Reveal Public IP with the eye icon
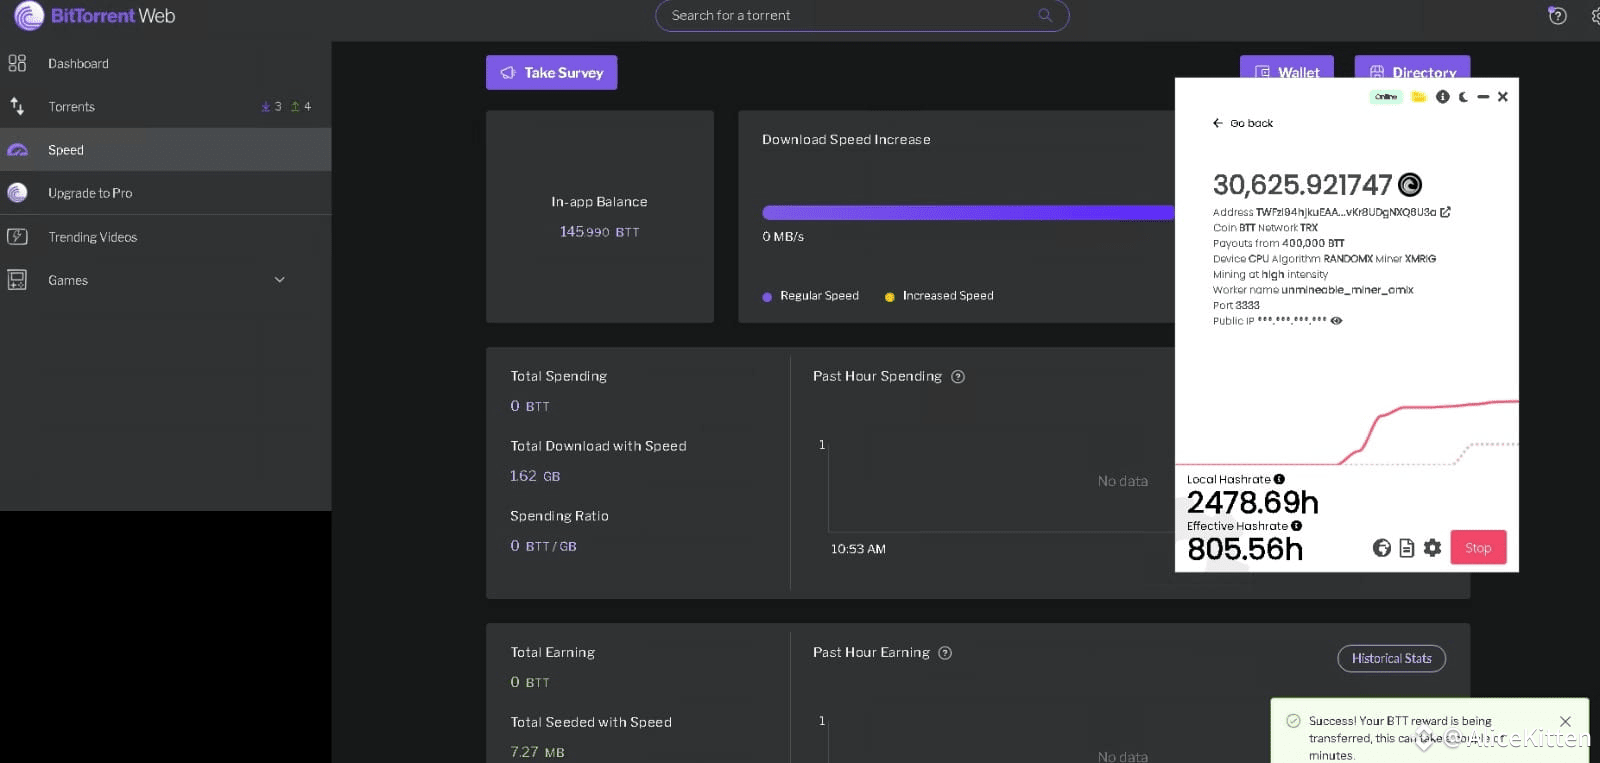 coord(1336,321)
